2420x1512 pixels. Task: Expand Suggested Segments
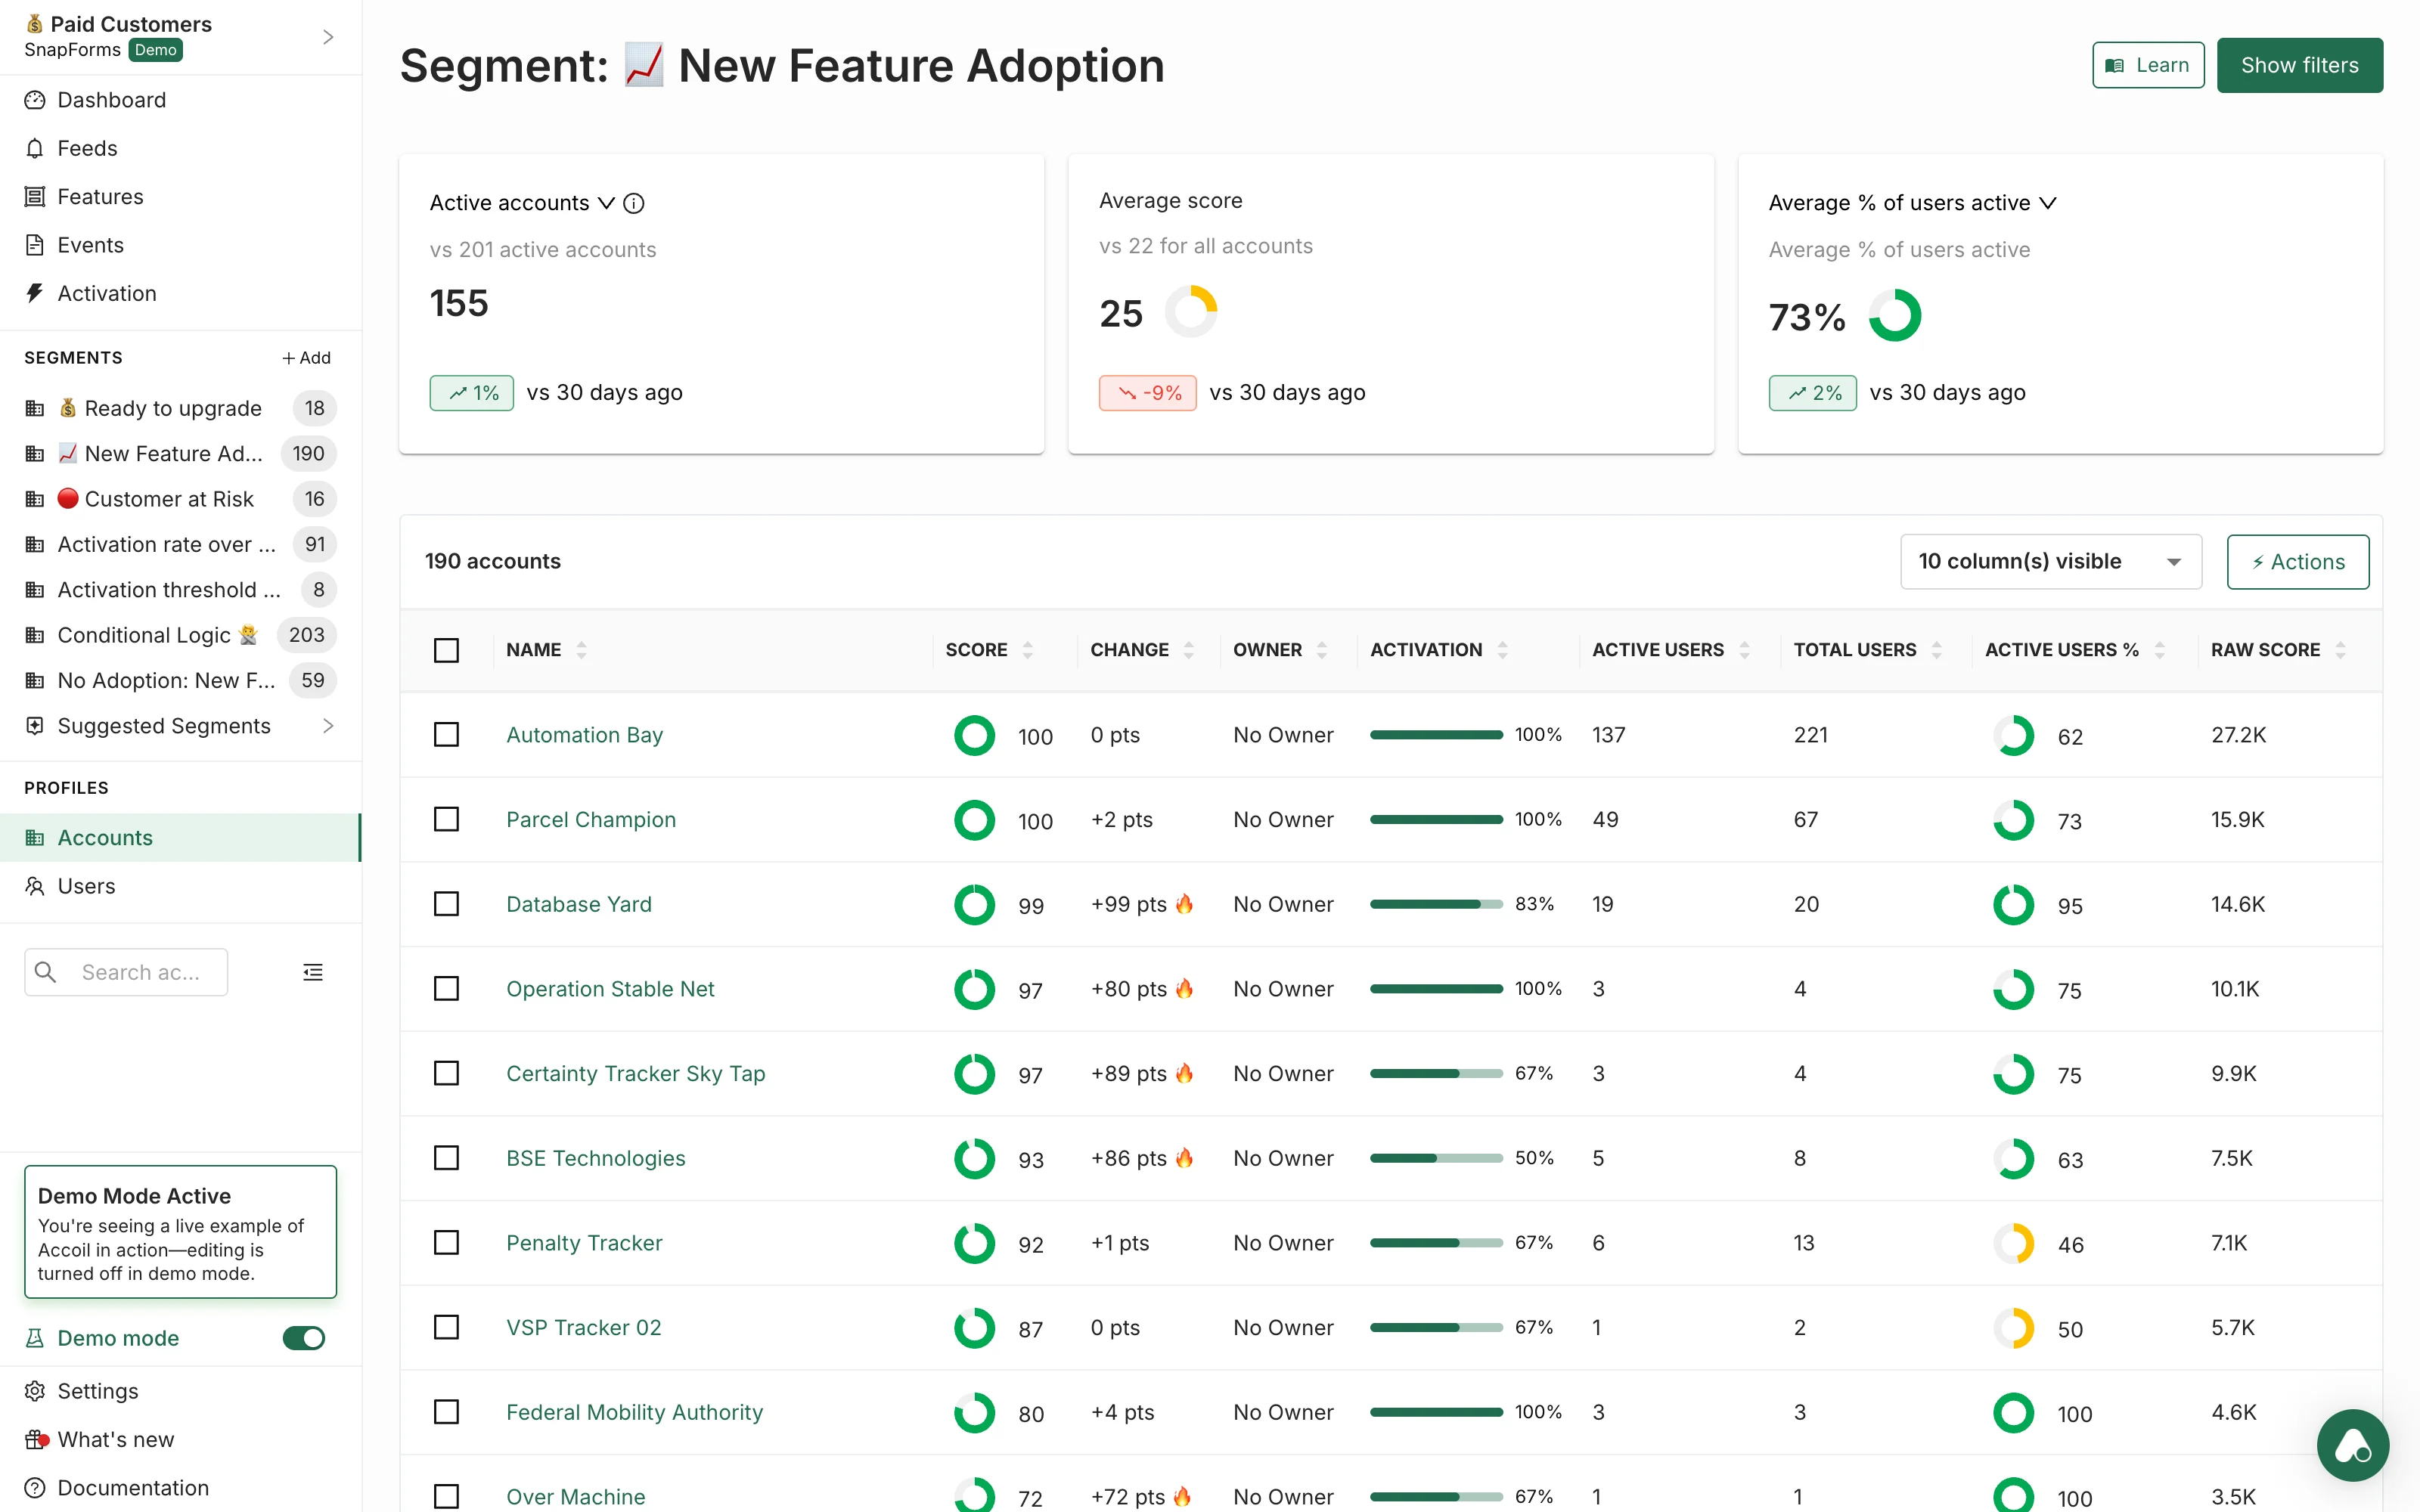pyautogui.click(x=164, y=726)
